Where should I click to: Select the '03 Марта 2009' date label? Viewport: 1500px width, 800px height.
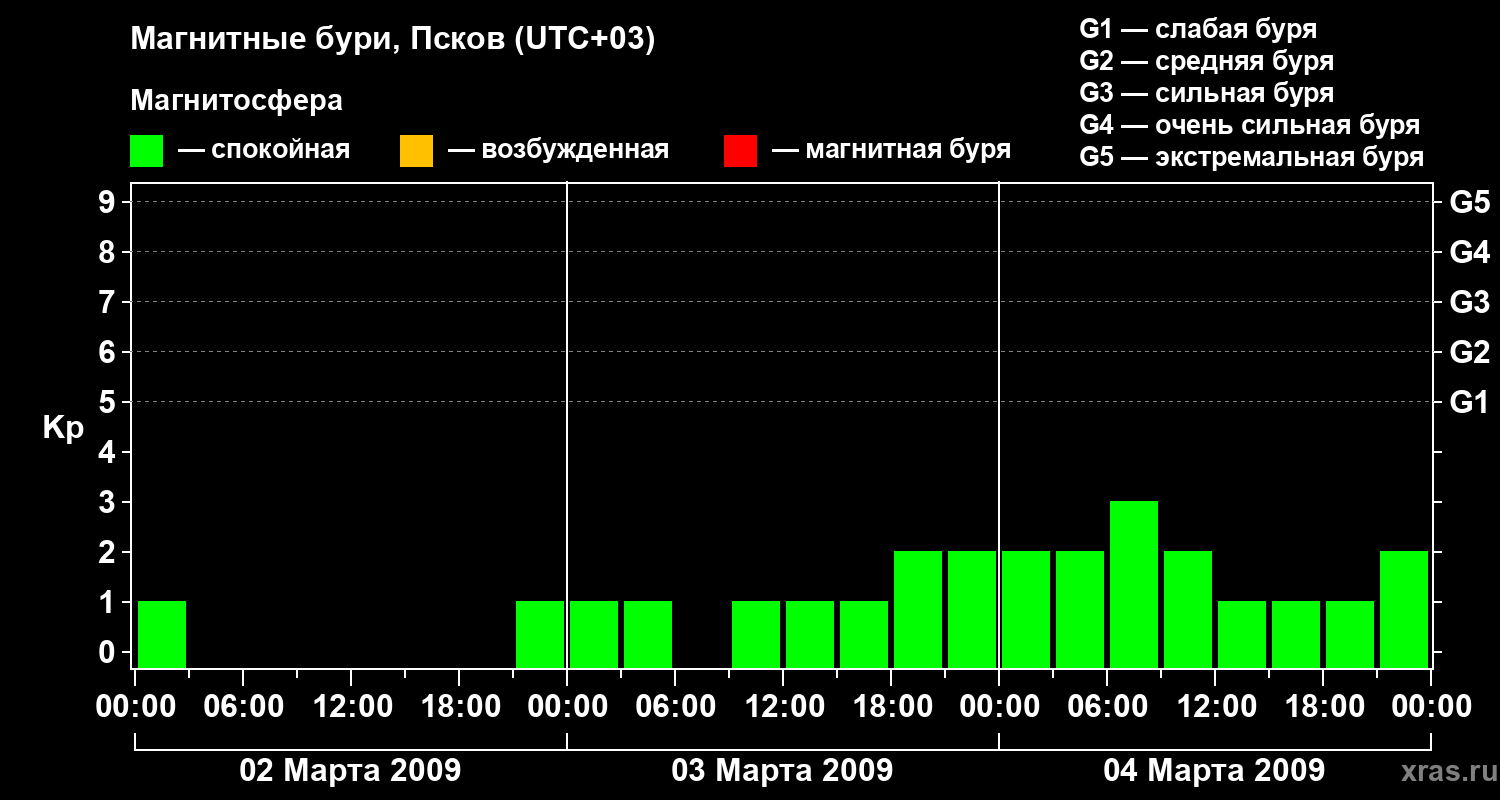(782, 771)
